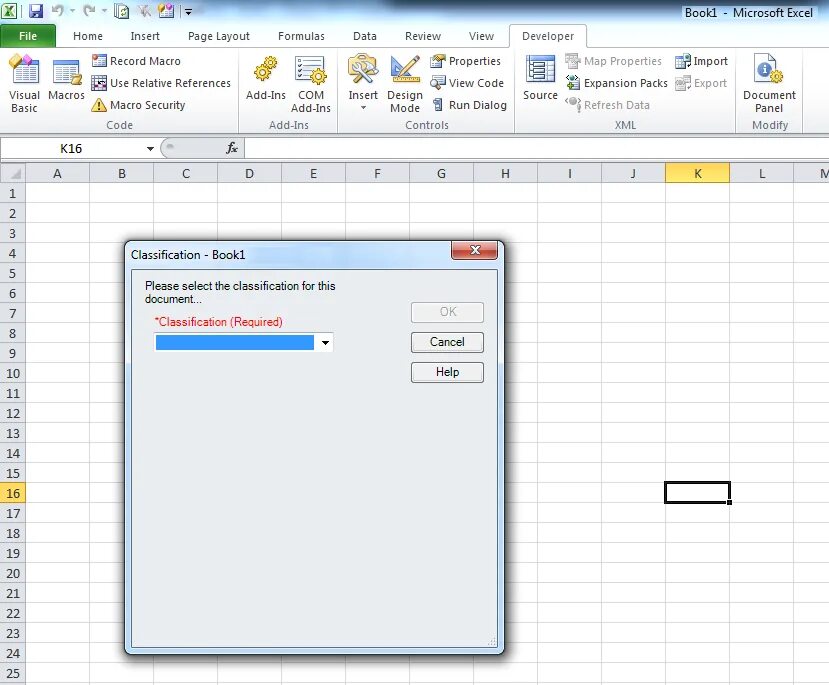The width and height of the screenshot is (829, 685).
Task: Click the dialog resize grip corner
Action: point(492,641)
